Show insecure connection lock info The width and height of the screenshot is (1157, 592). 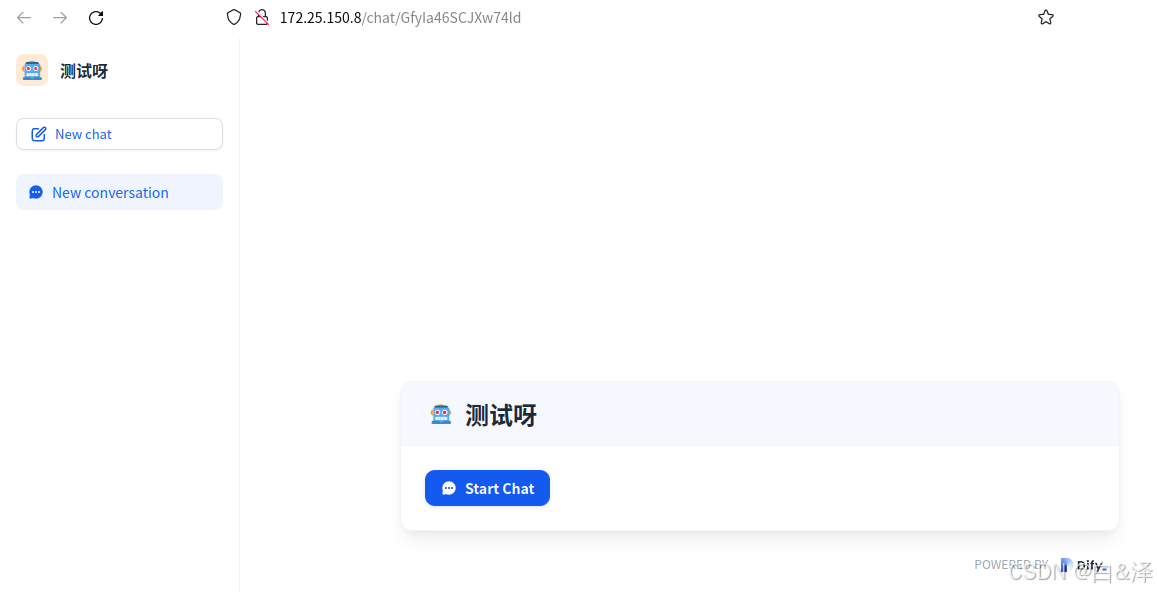point(261,18)
